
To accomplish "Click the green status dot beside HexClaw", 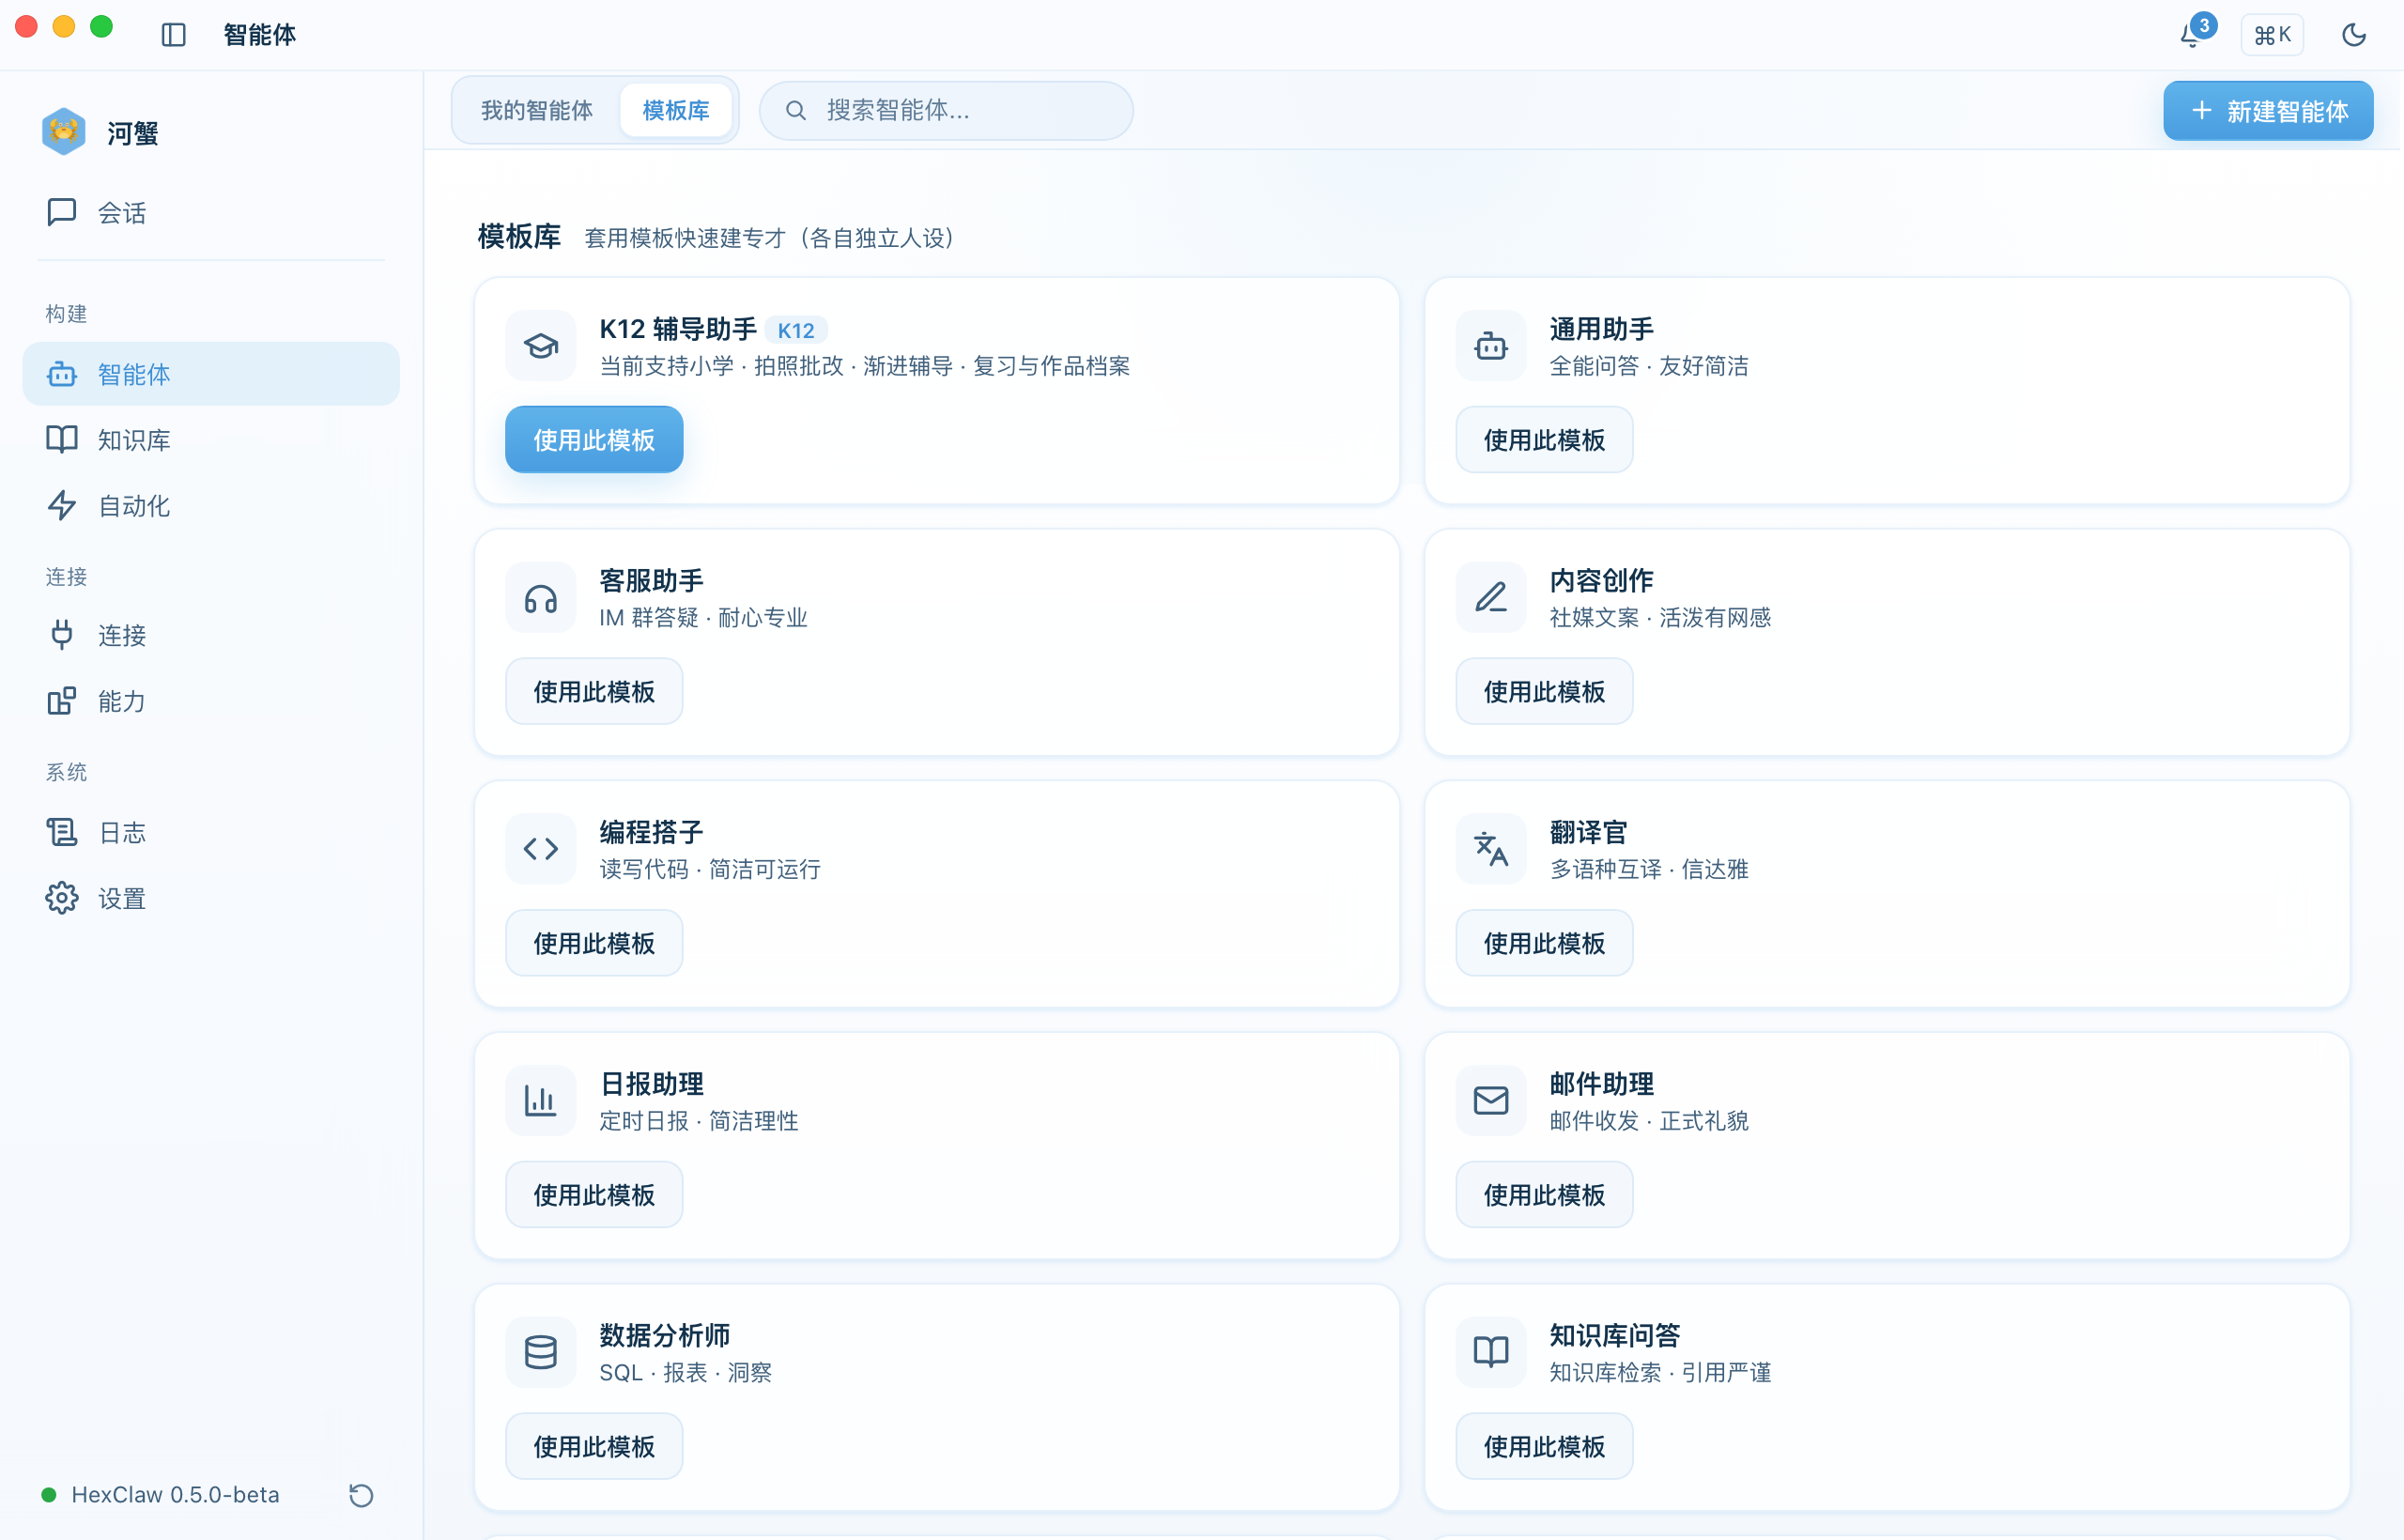I will coord(48,1495).
